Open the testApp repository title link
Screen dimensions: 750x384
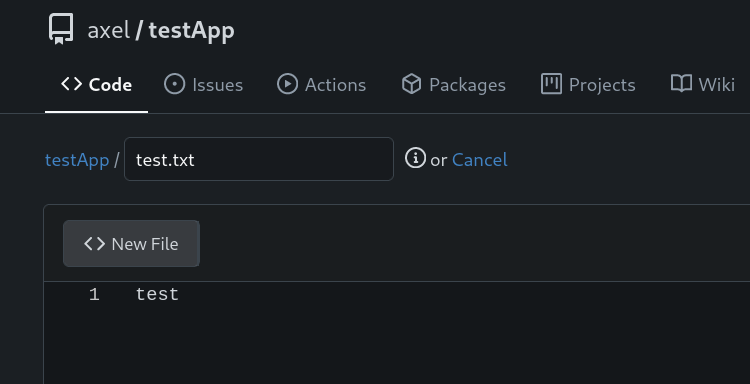tap(191, 30)
